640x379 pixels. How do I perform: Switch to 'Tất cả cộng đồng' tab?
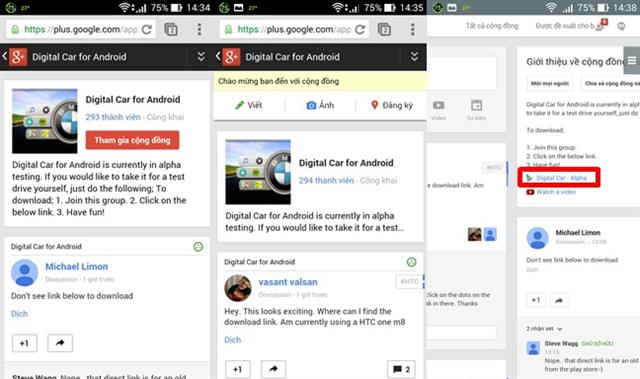pos(492,26)
